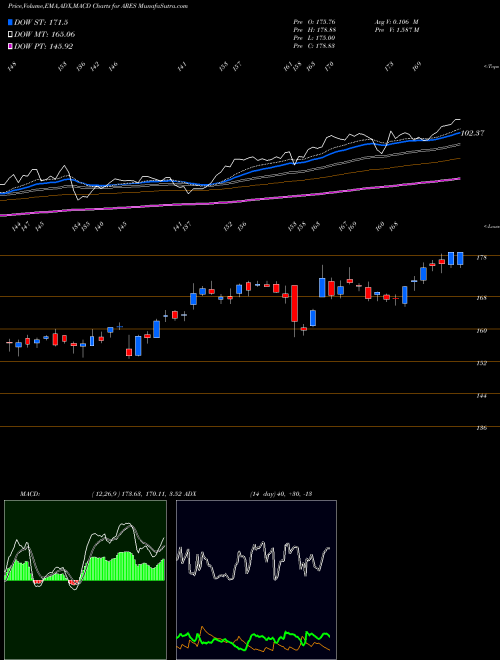Click the 173 tops label above EMA chart
Image resolution: width=500 pixels, height=660 pixels.
[x=389, y=66]
